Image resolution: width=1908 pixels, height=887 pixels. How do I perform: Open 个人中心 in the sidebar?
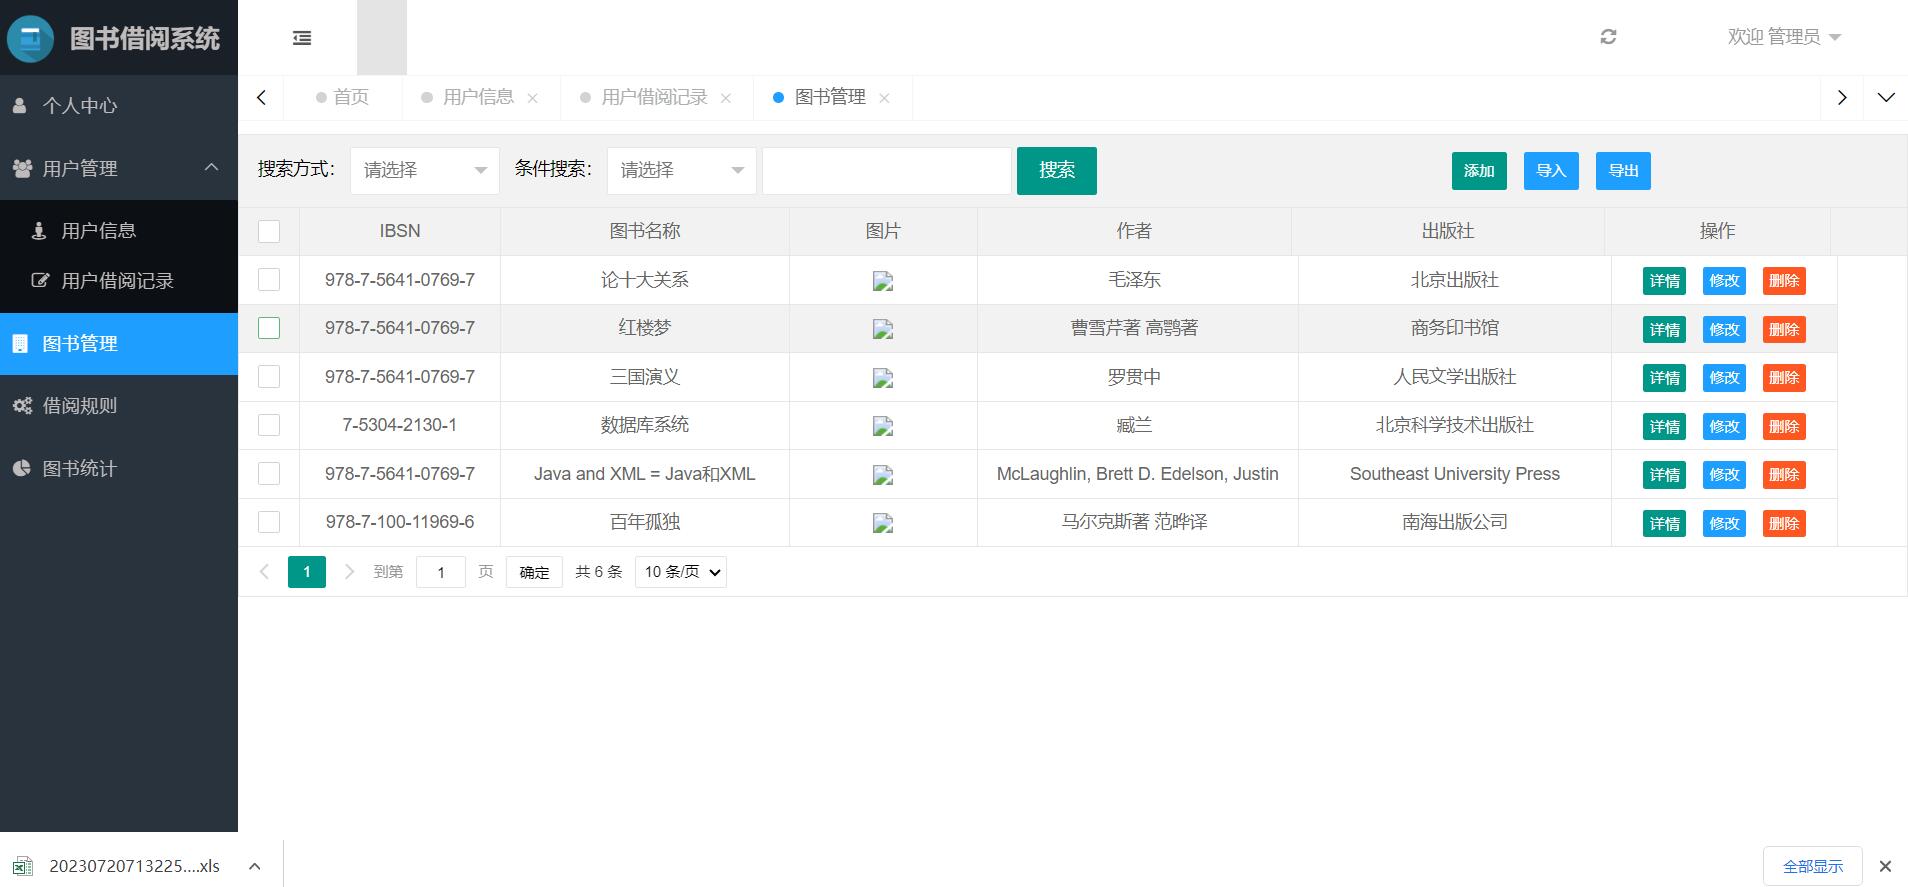point(119,105)
